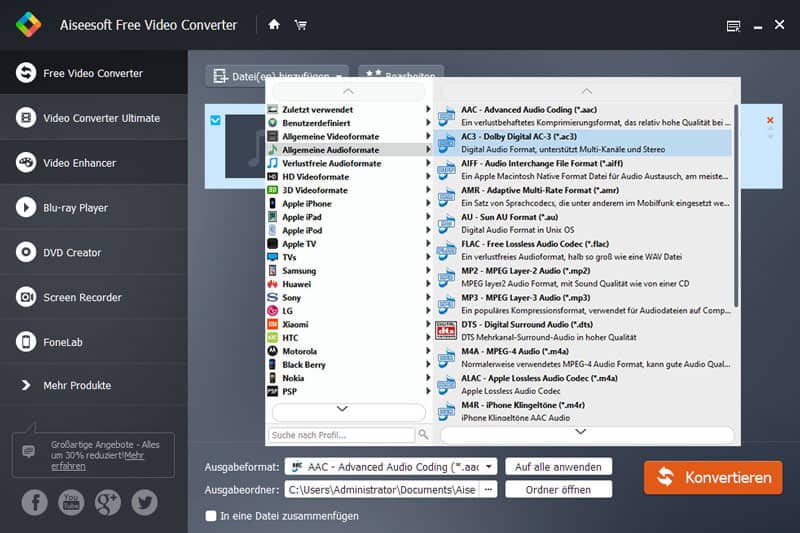Expand Mehr Produkte list
The height and width of the screenshot is (533, 800).
(93, 385)
